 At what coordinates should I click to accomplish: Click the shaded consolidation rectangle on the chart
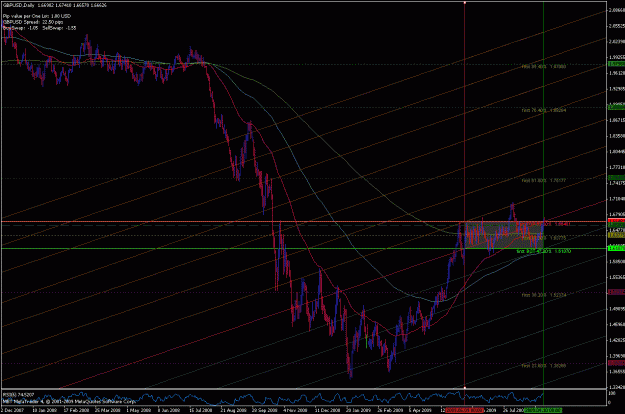(504, 235)
